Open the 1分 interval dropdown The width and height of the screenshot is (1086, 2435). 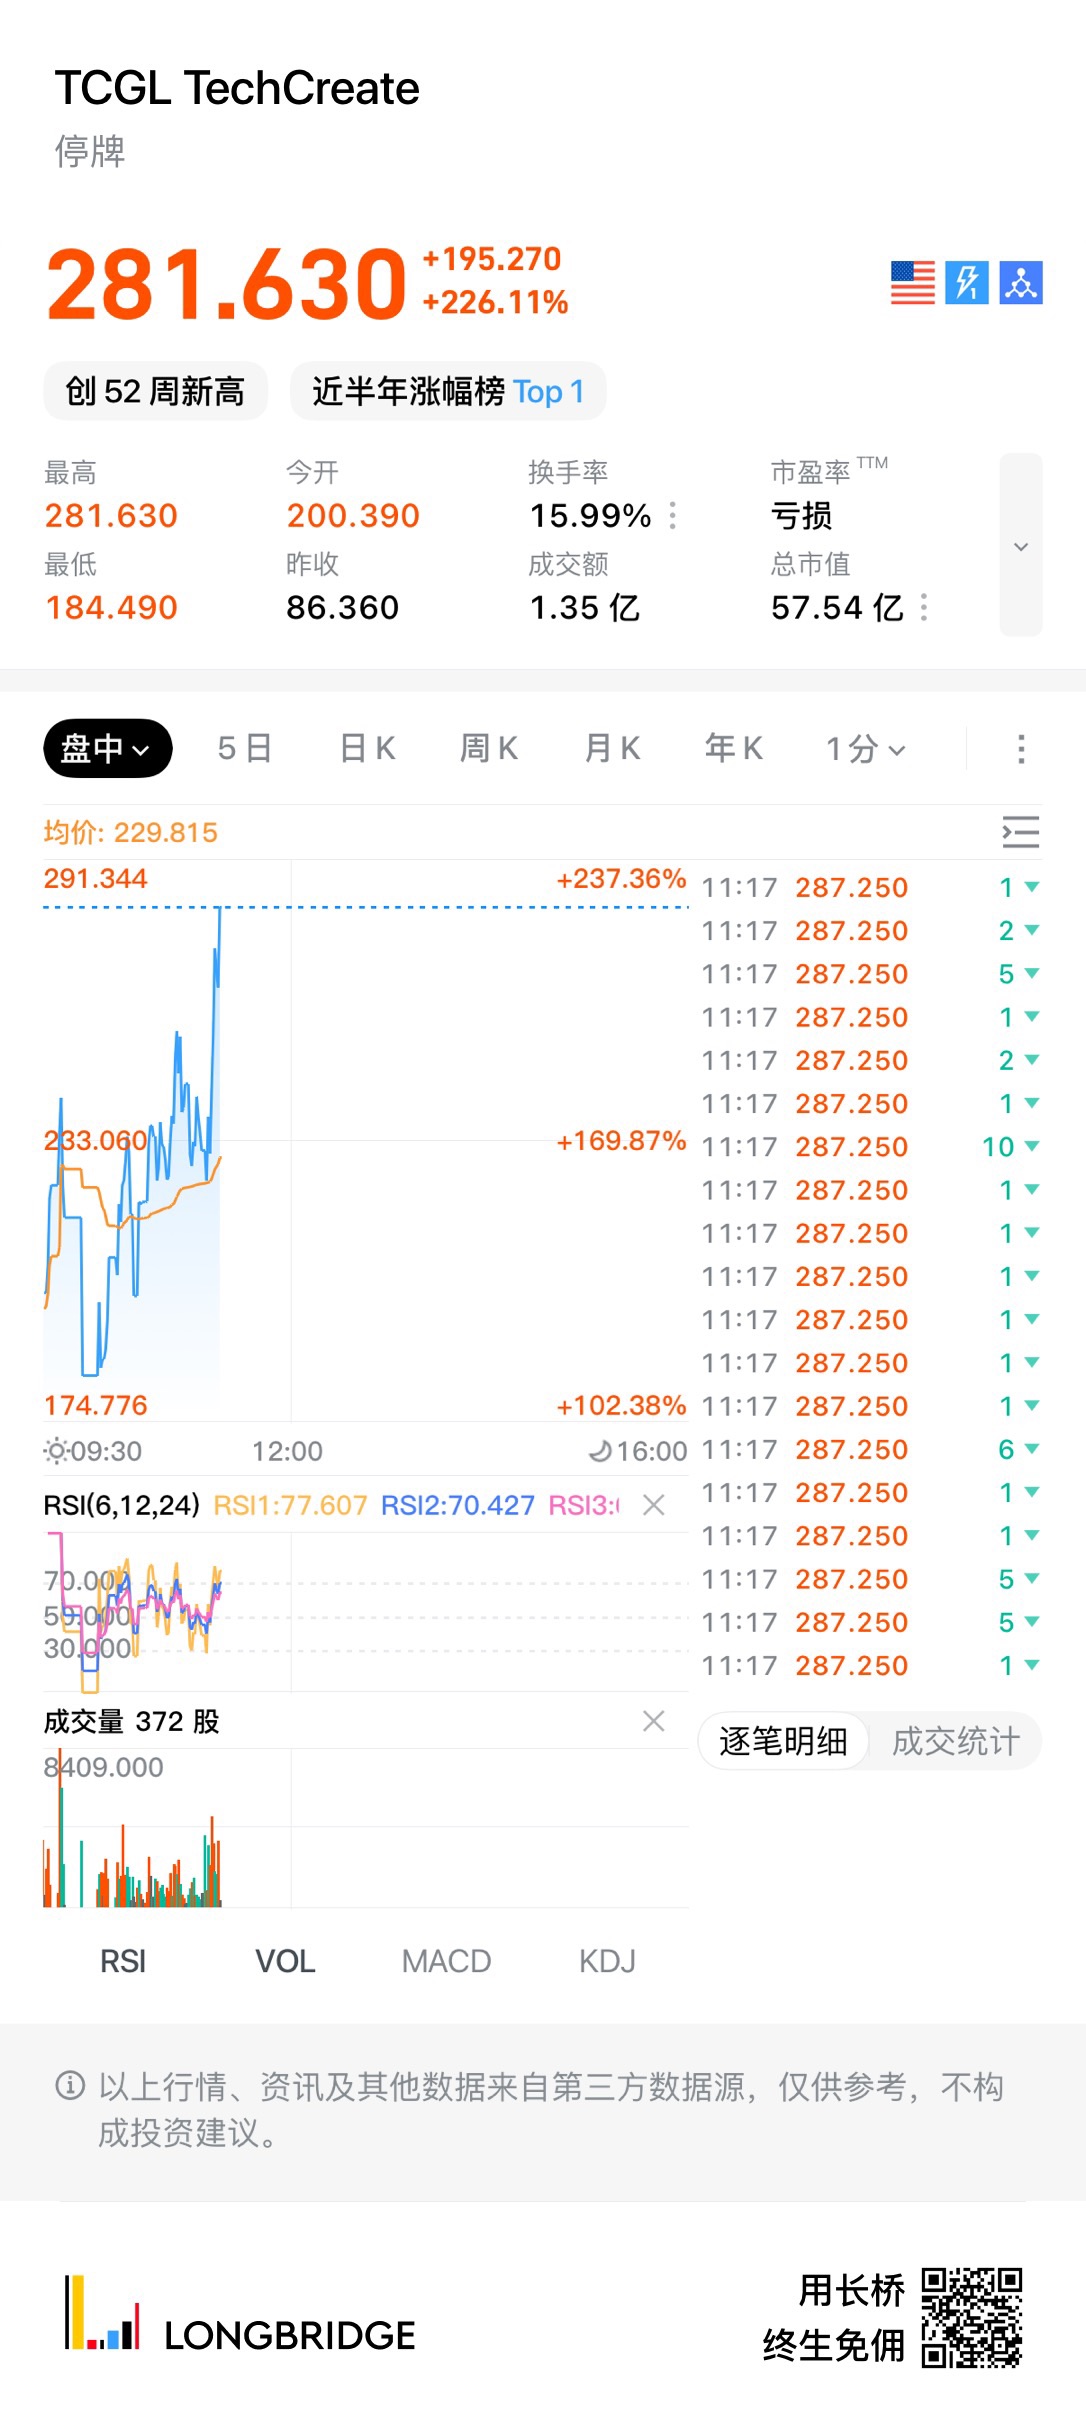[x=865, y=749]
